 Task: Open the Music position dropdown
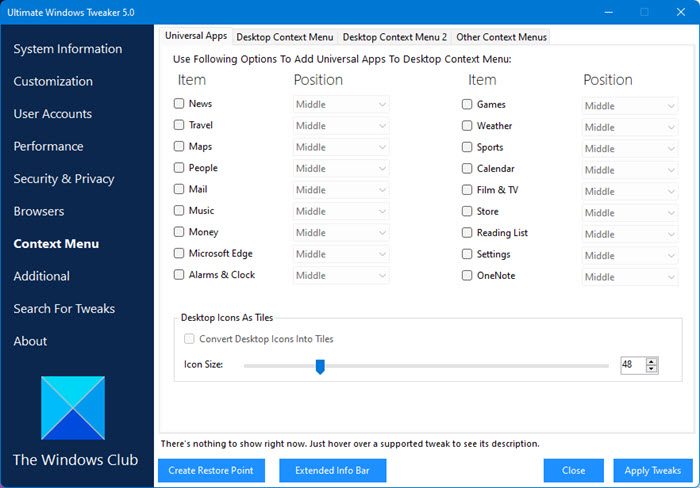tap(341, 211)
